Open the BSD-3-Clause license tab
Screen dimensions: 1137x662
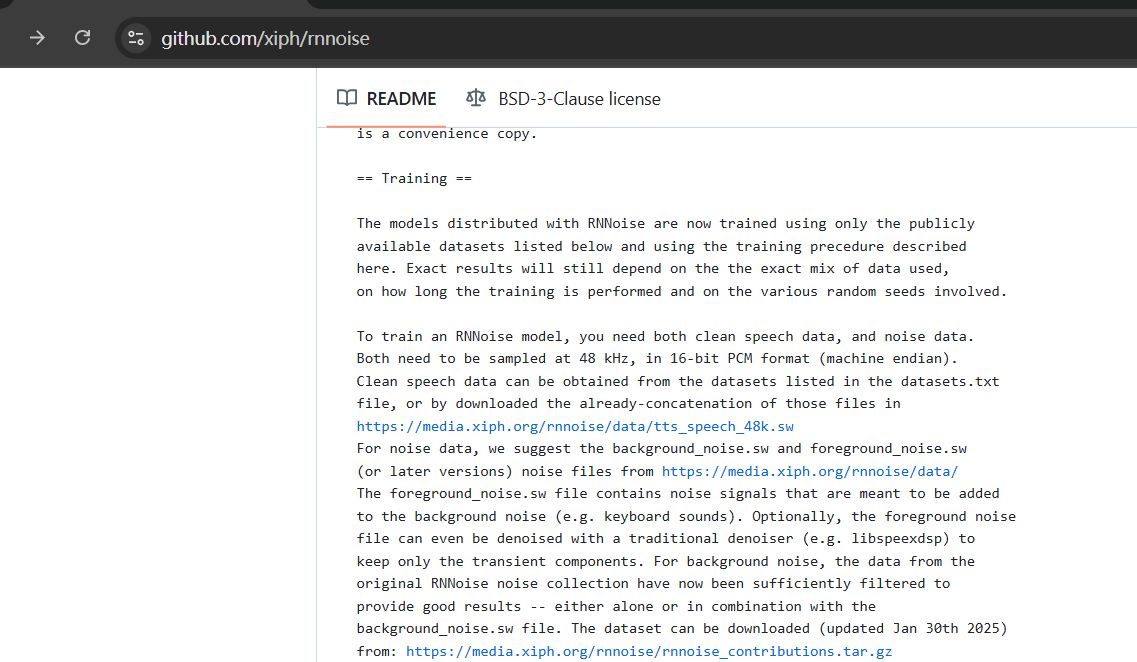(x=563, y=99)
